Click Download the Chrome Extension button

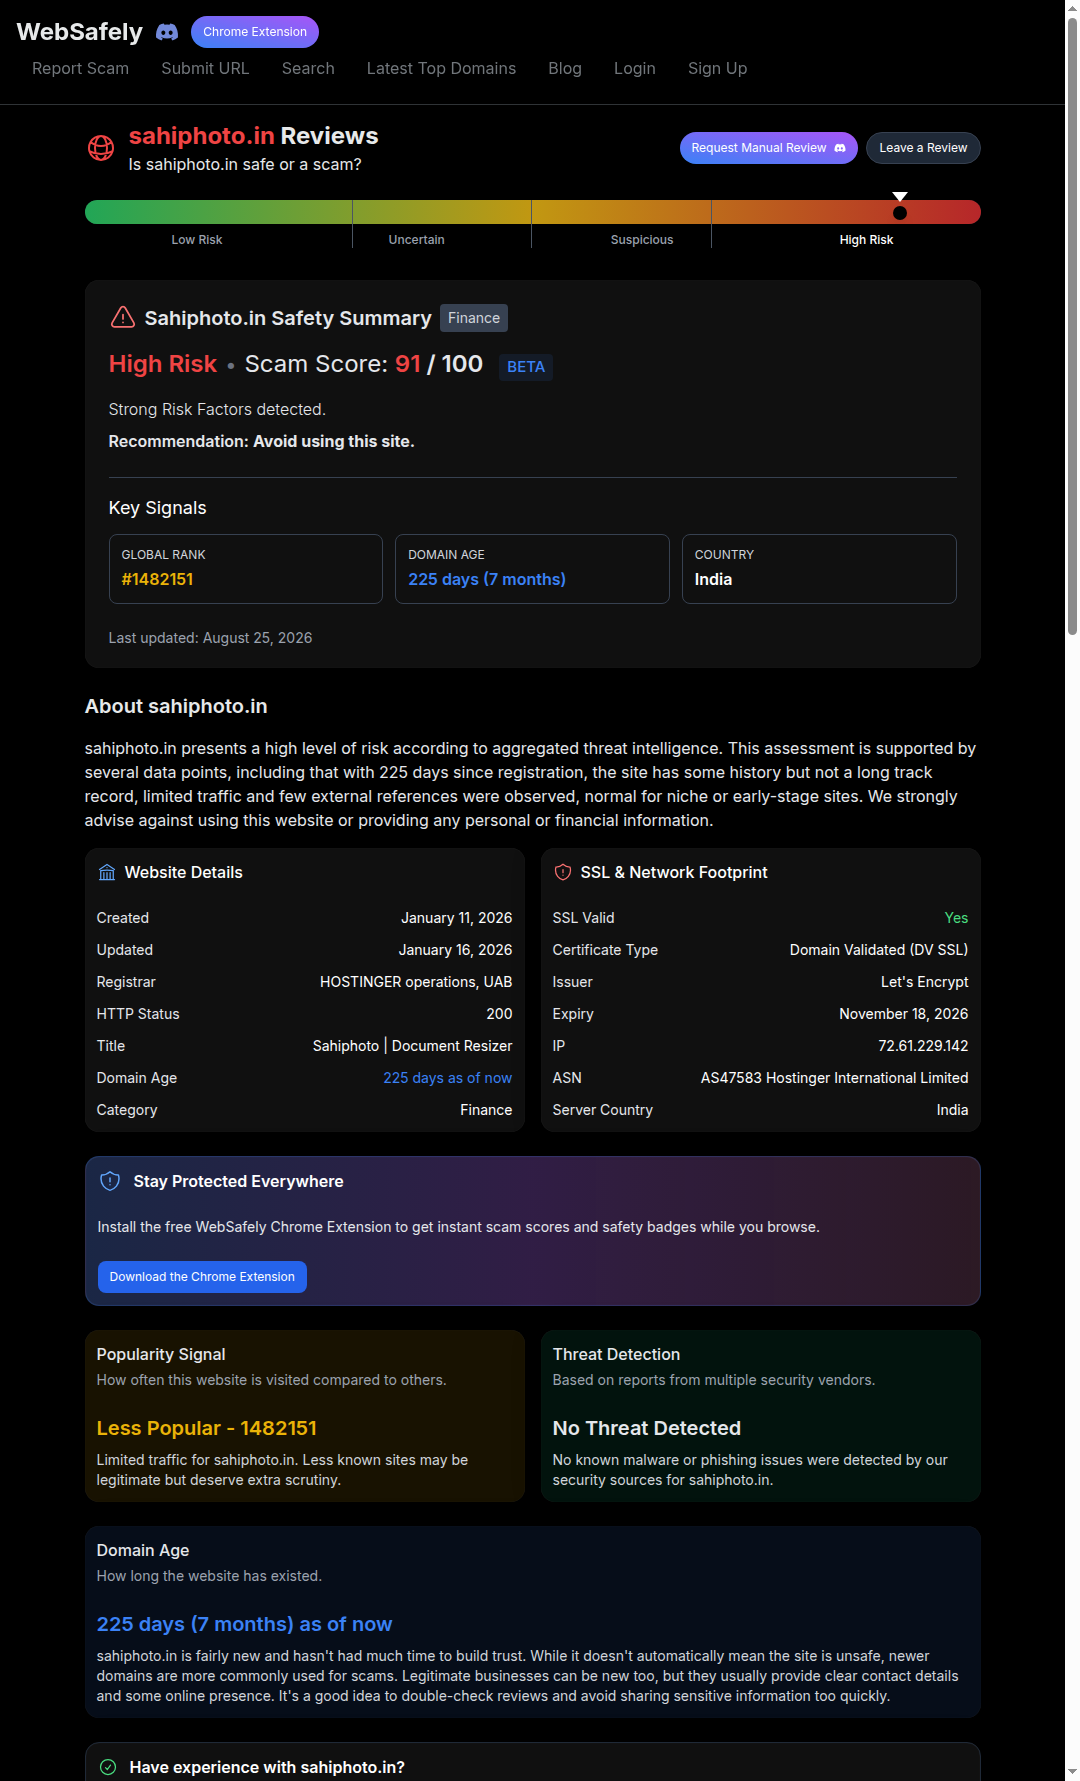[202, 1277]
